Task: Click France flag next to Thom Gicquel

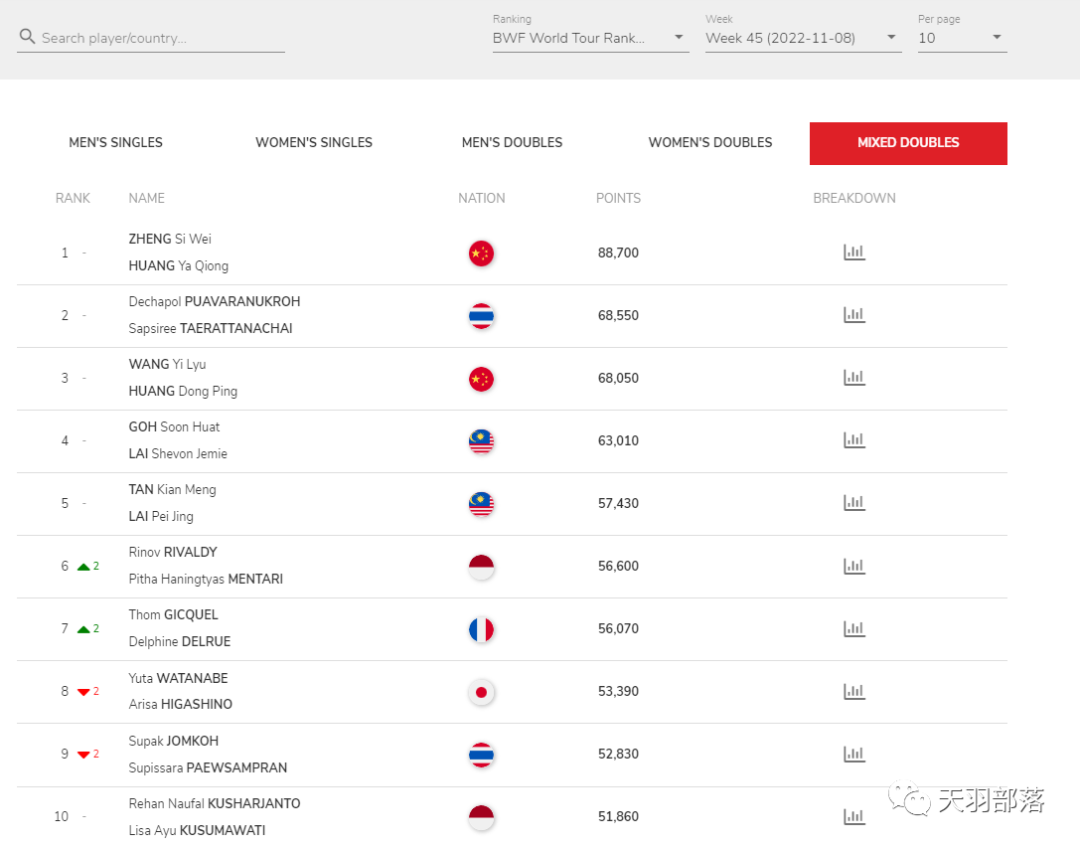Action: (481, 630)
